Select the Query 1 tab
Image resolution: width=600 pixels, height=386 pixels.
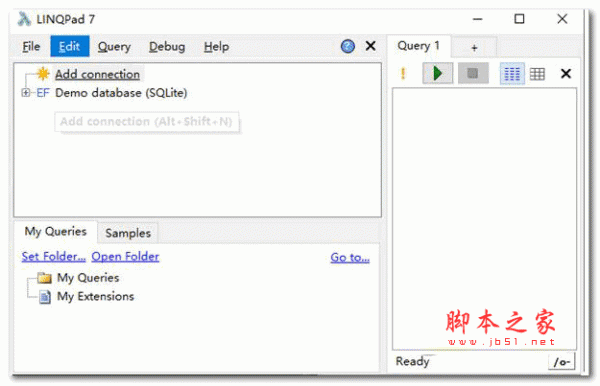(x=419, y=46)
